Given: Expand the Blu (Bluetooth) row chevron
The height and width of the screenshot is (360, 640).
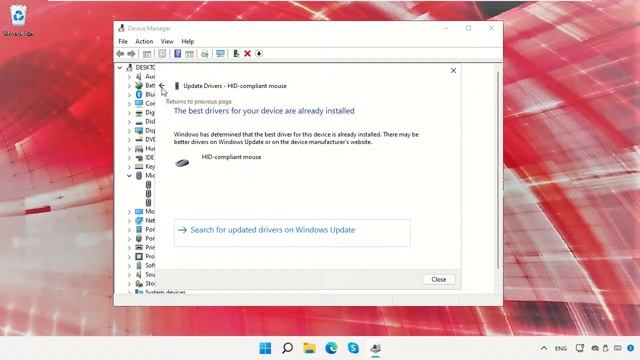Looking at the screenshot, I should pyautogui.click(x=129, y=94).
